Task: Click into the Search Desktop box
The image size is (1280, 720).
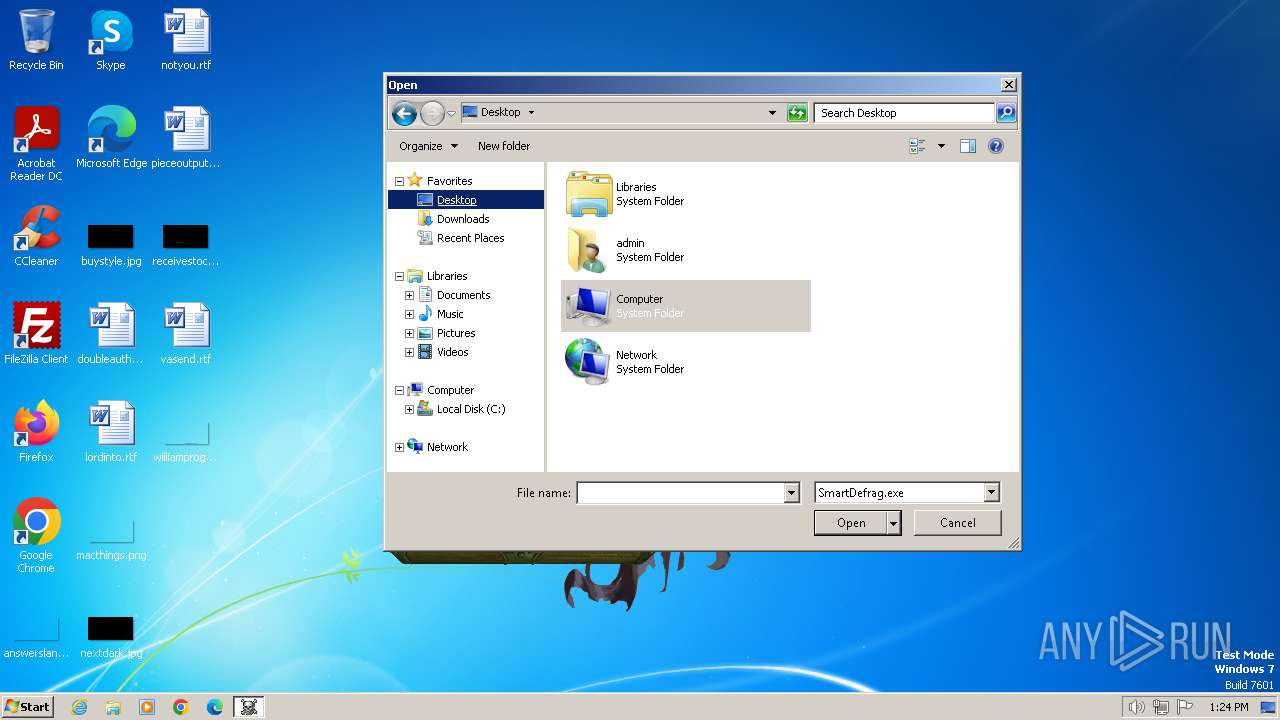Action: tap(905, 113)
